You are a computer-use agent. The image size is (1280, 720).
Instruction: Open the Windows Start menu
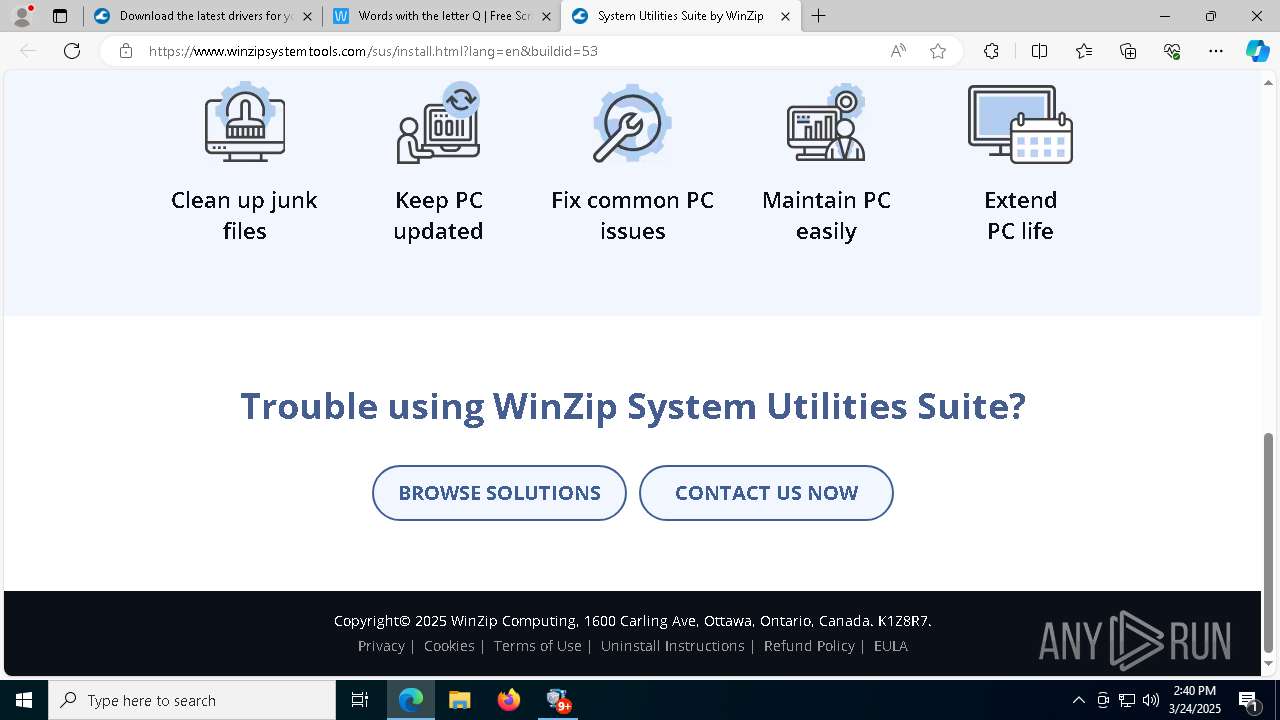[x=24, y=700]
